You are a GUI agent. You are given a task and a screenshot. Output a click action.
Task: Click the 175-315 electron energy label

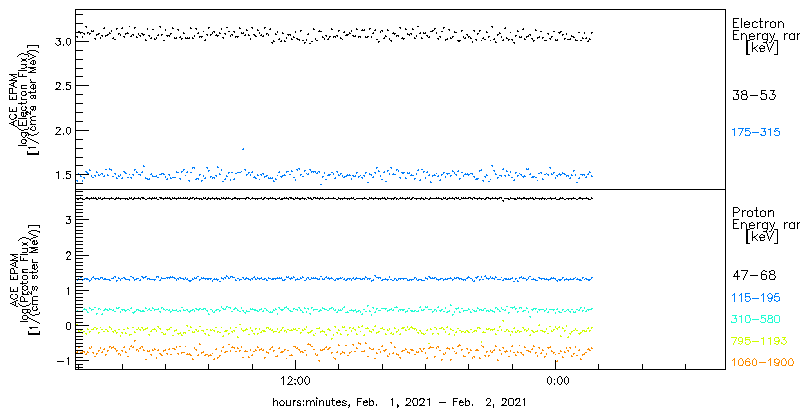coord(756,133)
